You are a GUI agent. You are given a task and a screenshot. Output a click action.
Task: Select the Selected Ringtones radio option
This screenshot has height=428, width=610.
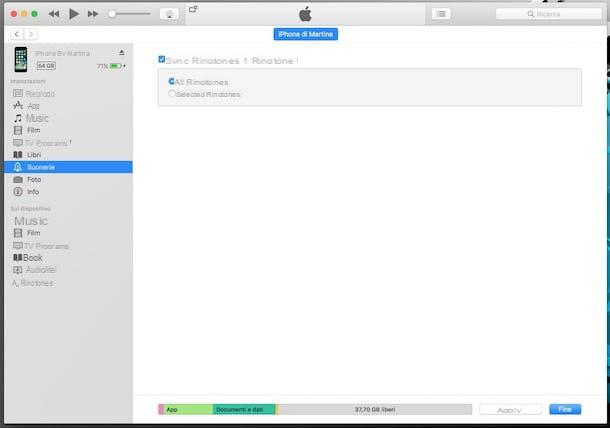[x=172, y=94]
